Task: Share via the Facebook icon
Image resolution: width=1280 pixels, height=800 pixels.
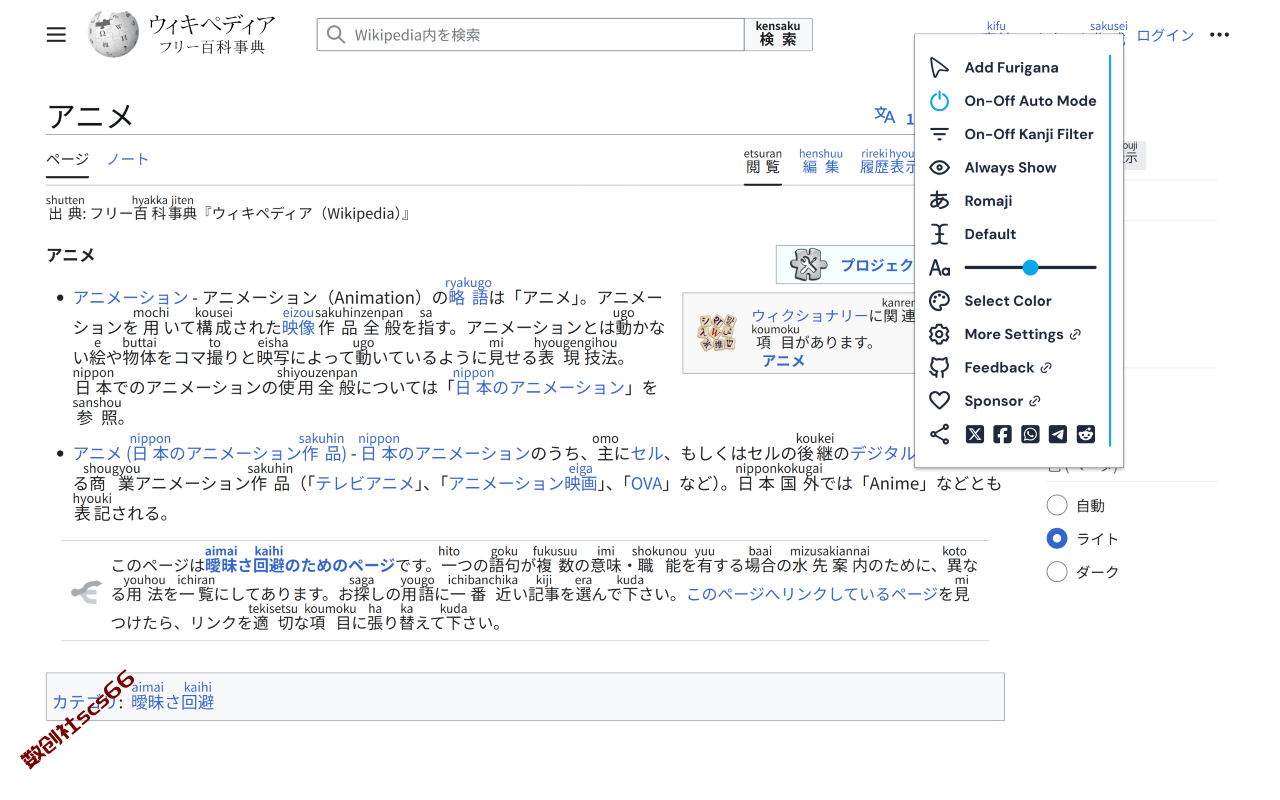Action: (x=1002, y=434)
